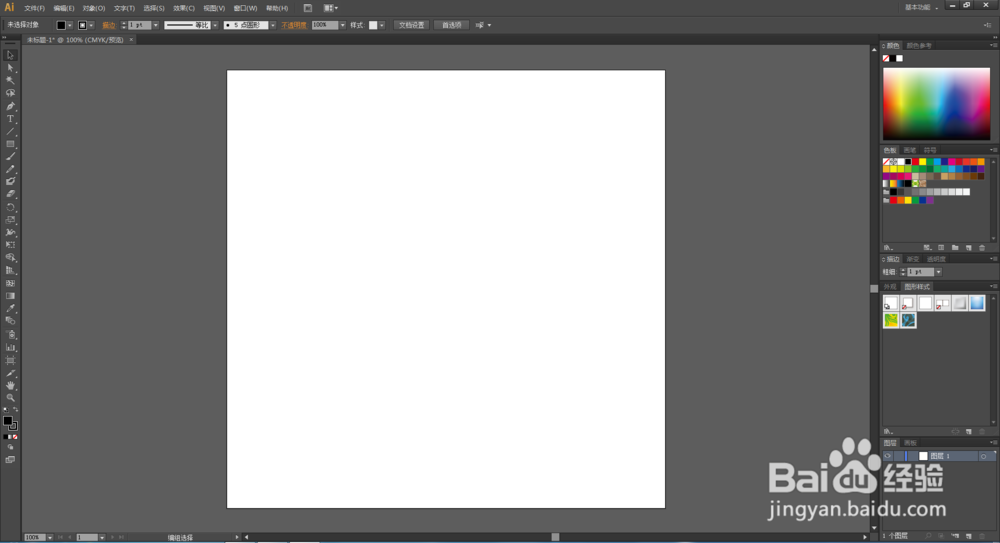Open 对象(O) menu
This screenshot has height=543, width=1000.
coord(93,8)
